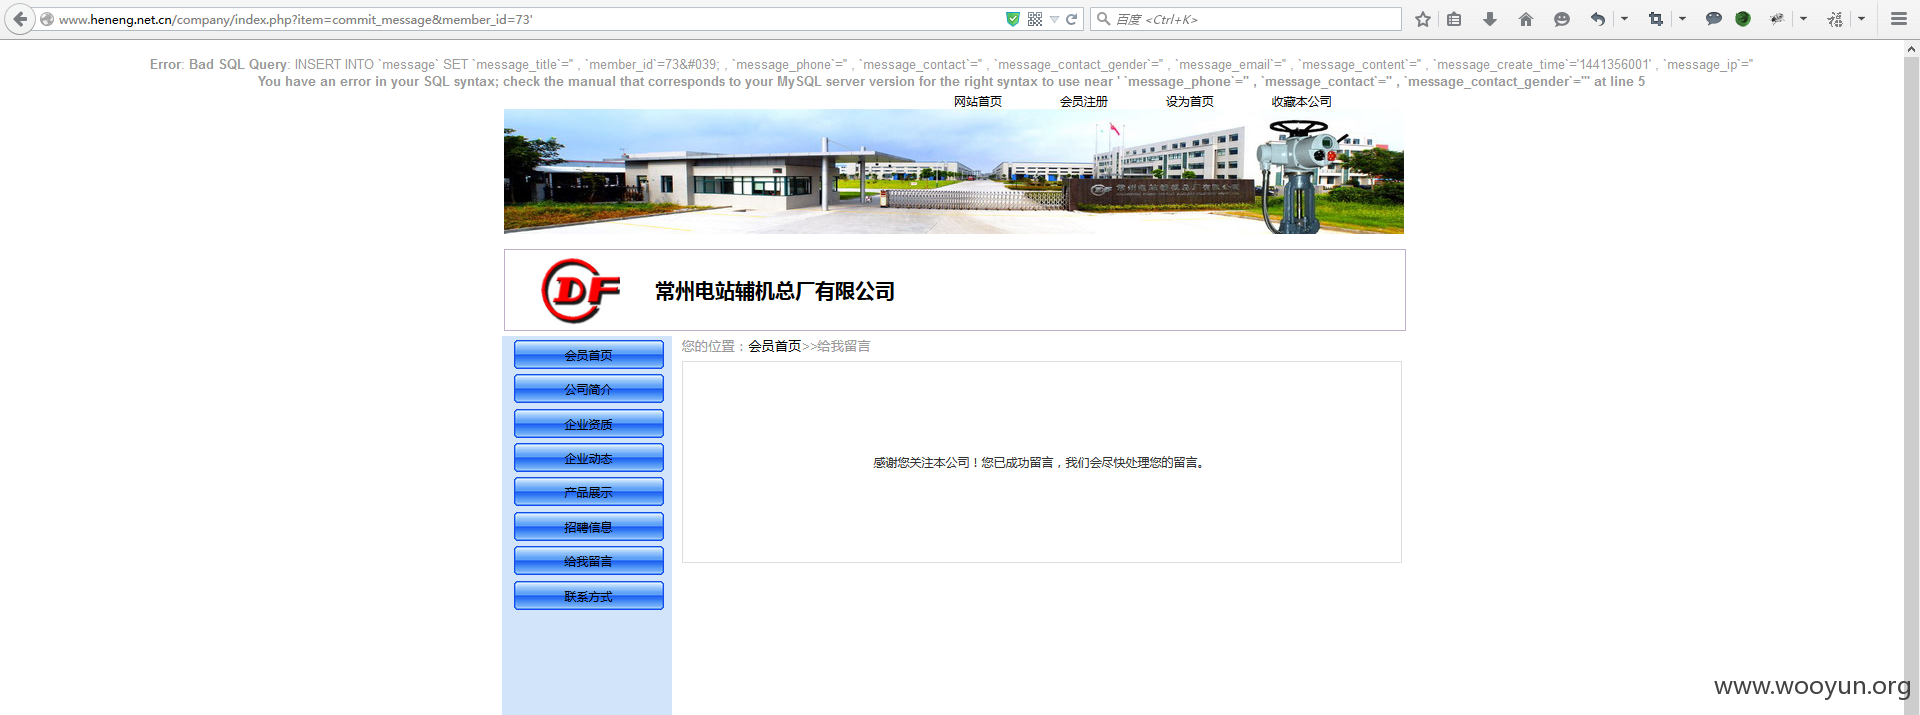Open the 招聘信息 sidebar button
This screenshot has width=1920, height=715.
[x=589, y=527]
